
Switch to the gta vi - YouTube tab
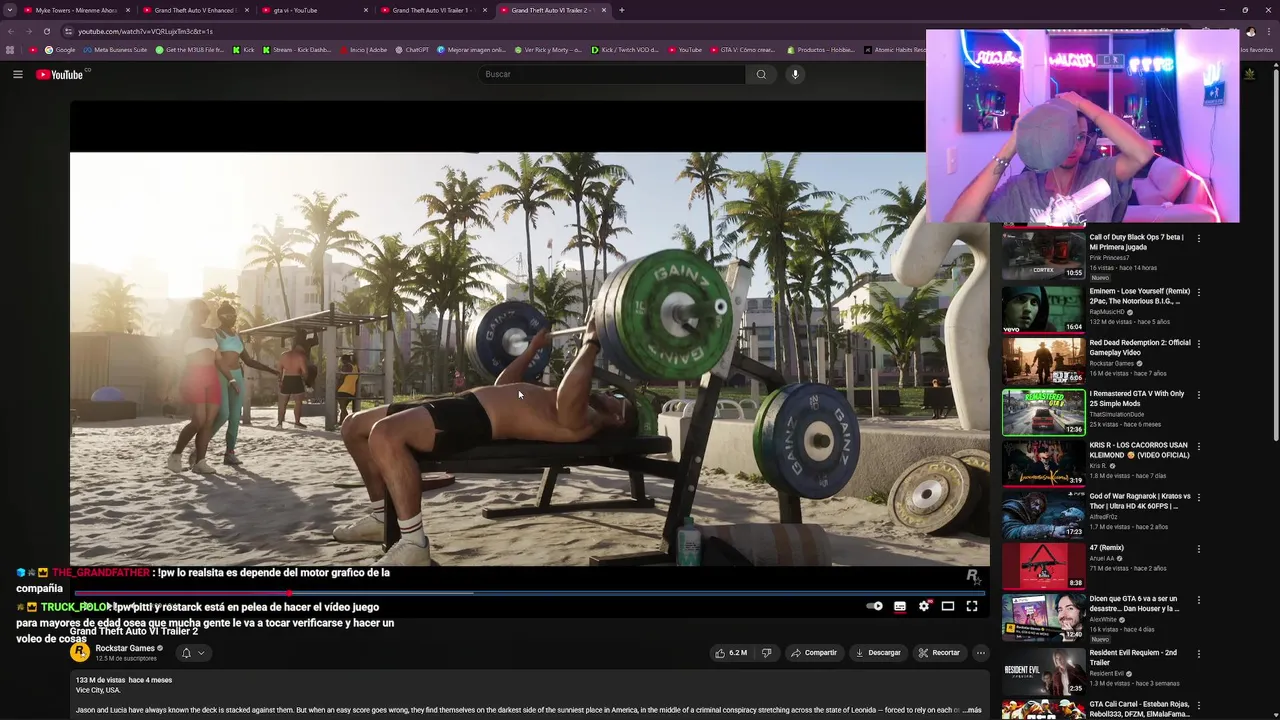(315, 10)
